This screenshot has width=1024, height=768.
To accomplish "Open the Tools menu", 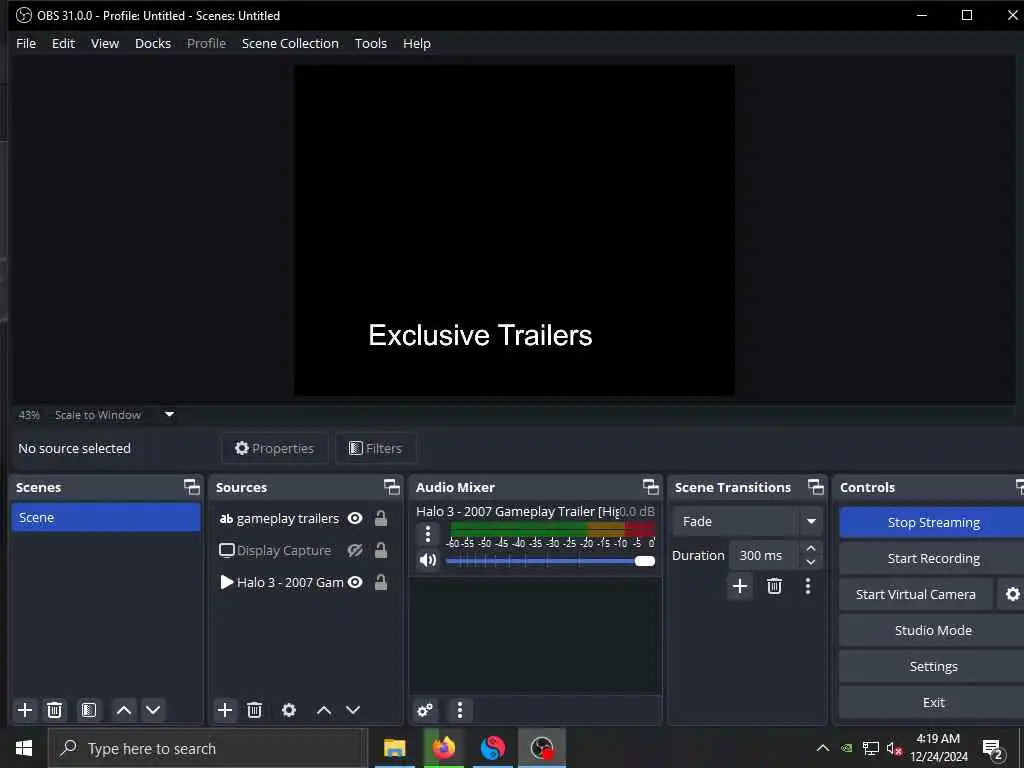I will [371, 43].
